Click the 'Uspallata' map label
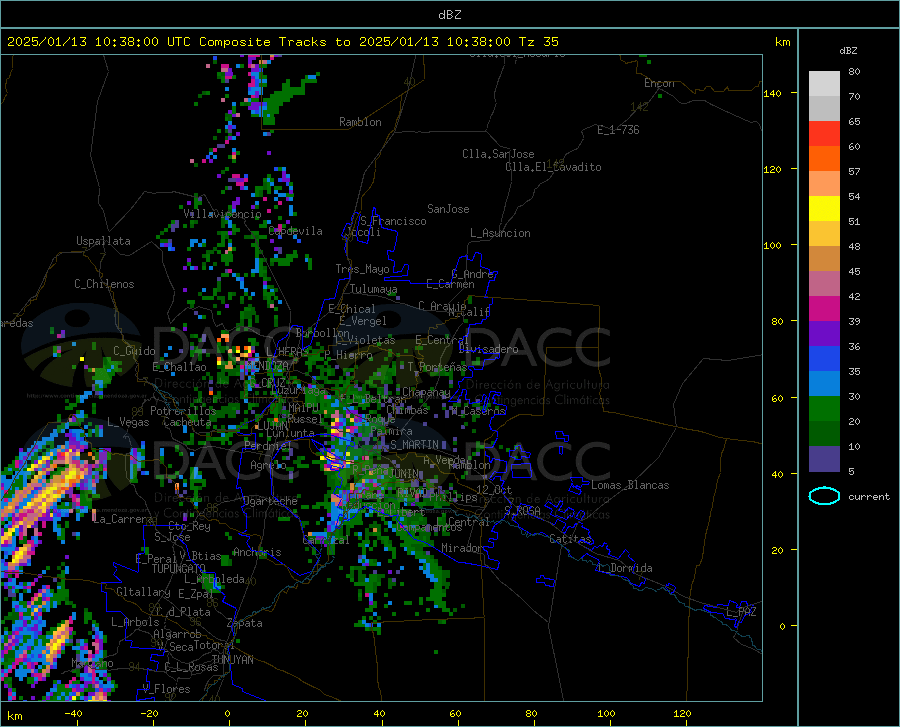Screen dimensions: 900x727 pos(103,241)
